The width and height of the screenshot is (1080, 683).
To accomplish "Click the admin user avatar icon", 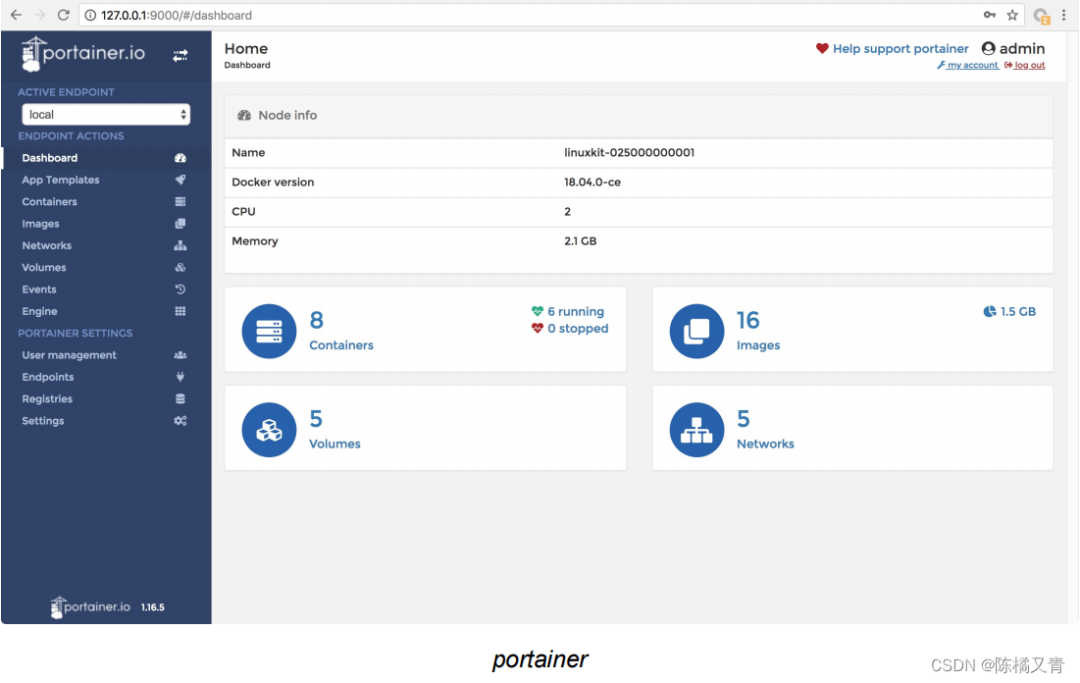I will tap(988, 48).
